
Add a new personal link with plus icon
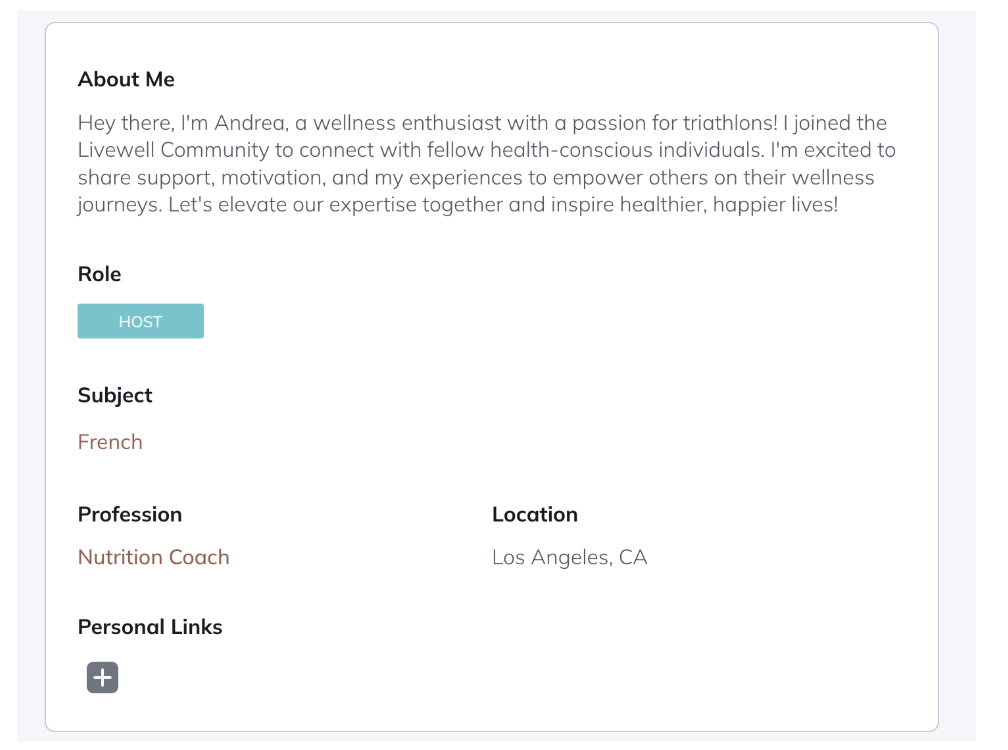[102, 678]
